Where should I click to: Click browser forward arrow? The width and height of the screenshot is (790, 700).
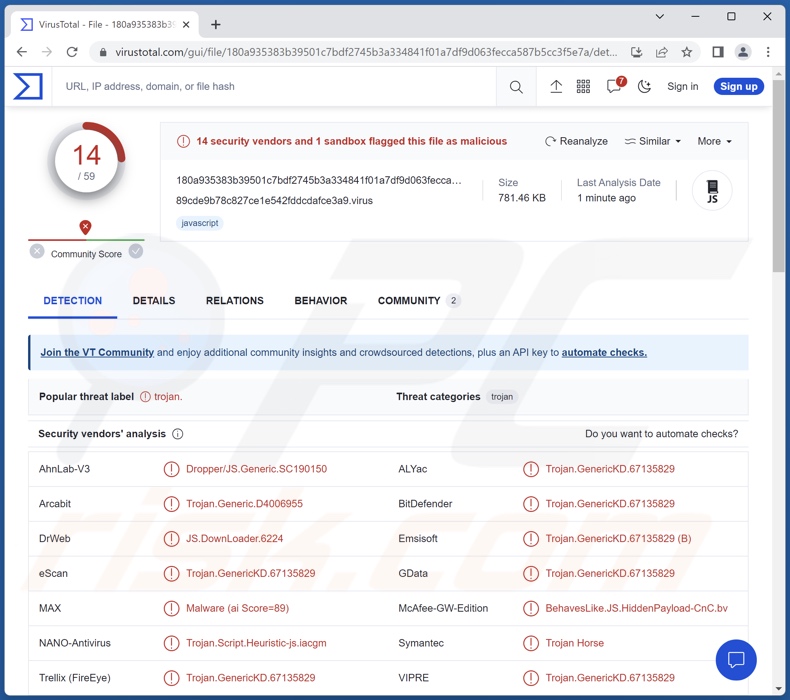[47, 52]
